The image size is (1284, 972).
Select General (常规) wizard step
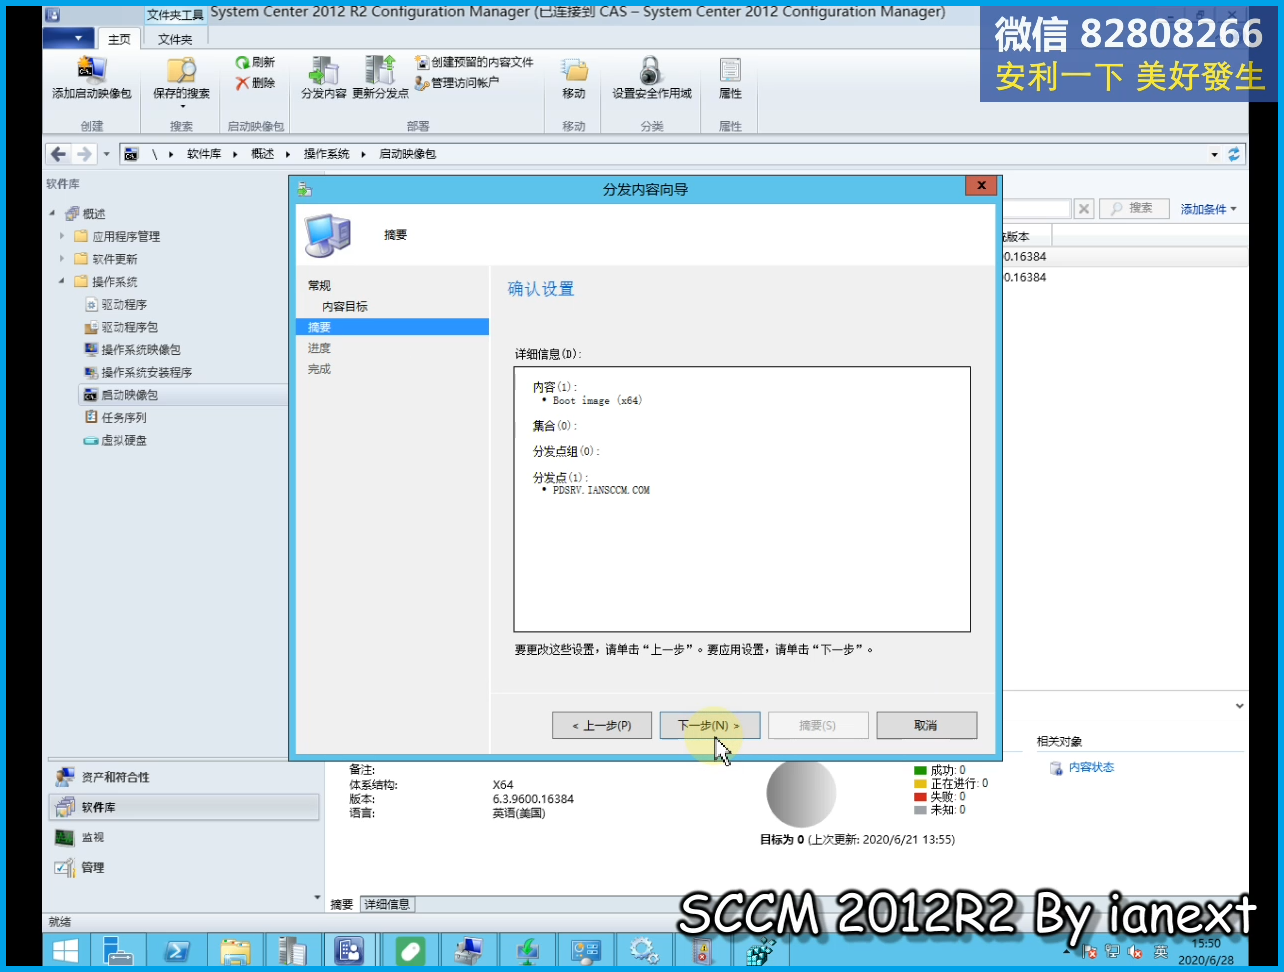(x=319, y=285)
